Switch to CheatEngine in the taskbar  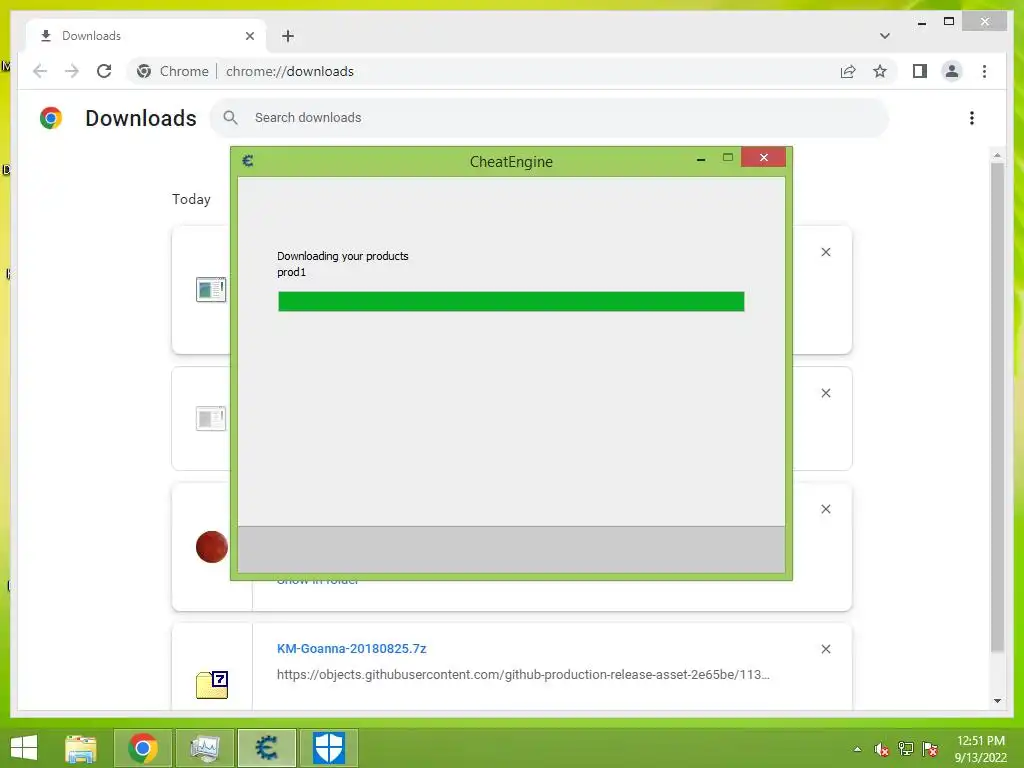(x=266, y=748)
